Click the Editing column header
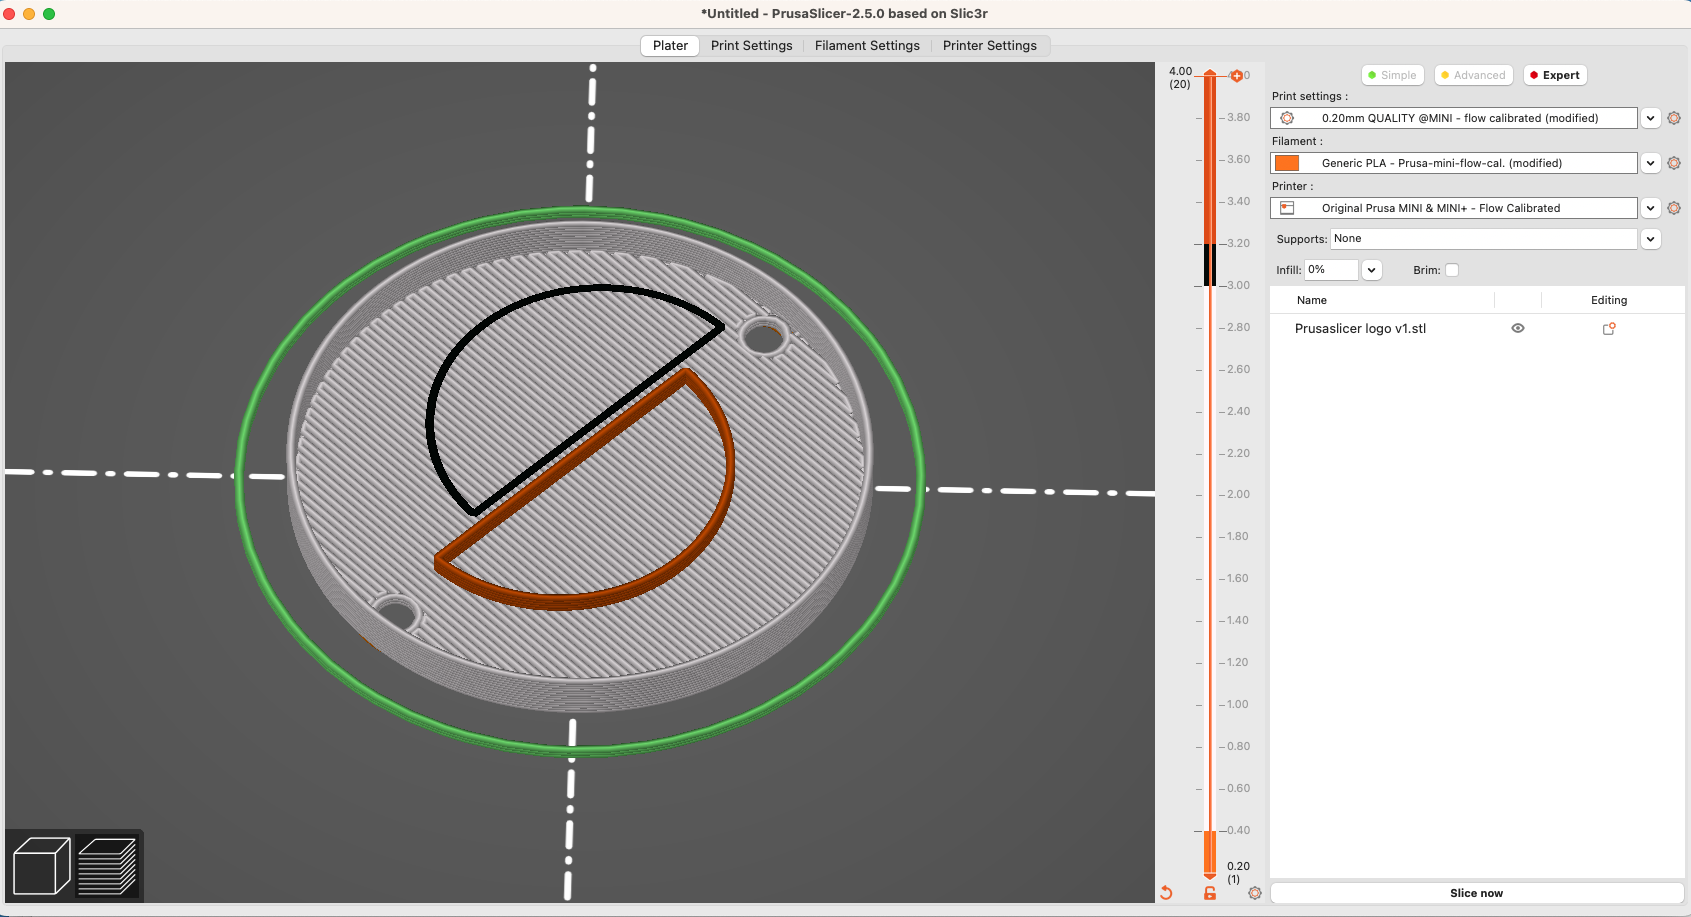The width and height of the screenshot is (1691, 917). [1609, 300]
